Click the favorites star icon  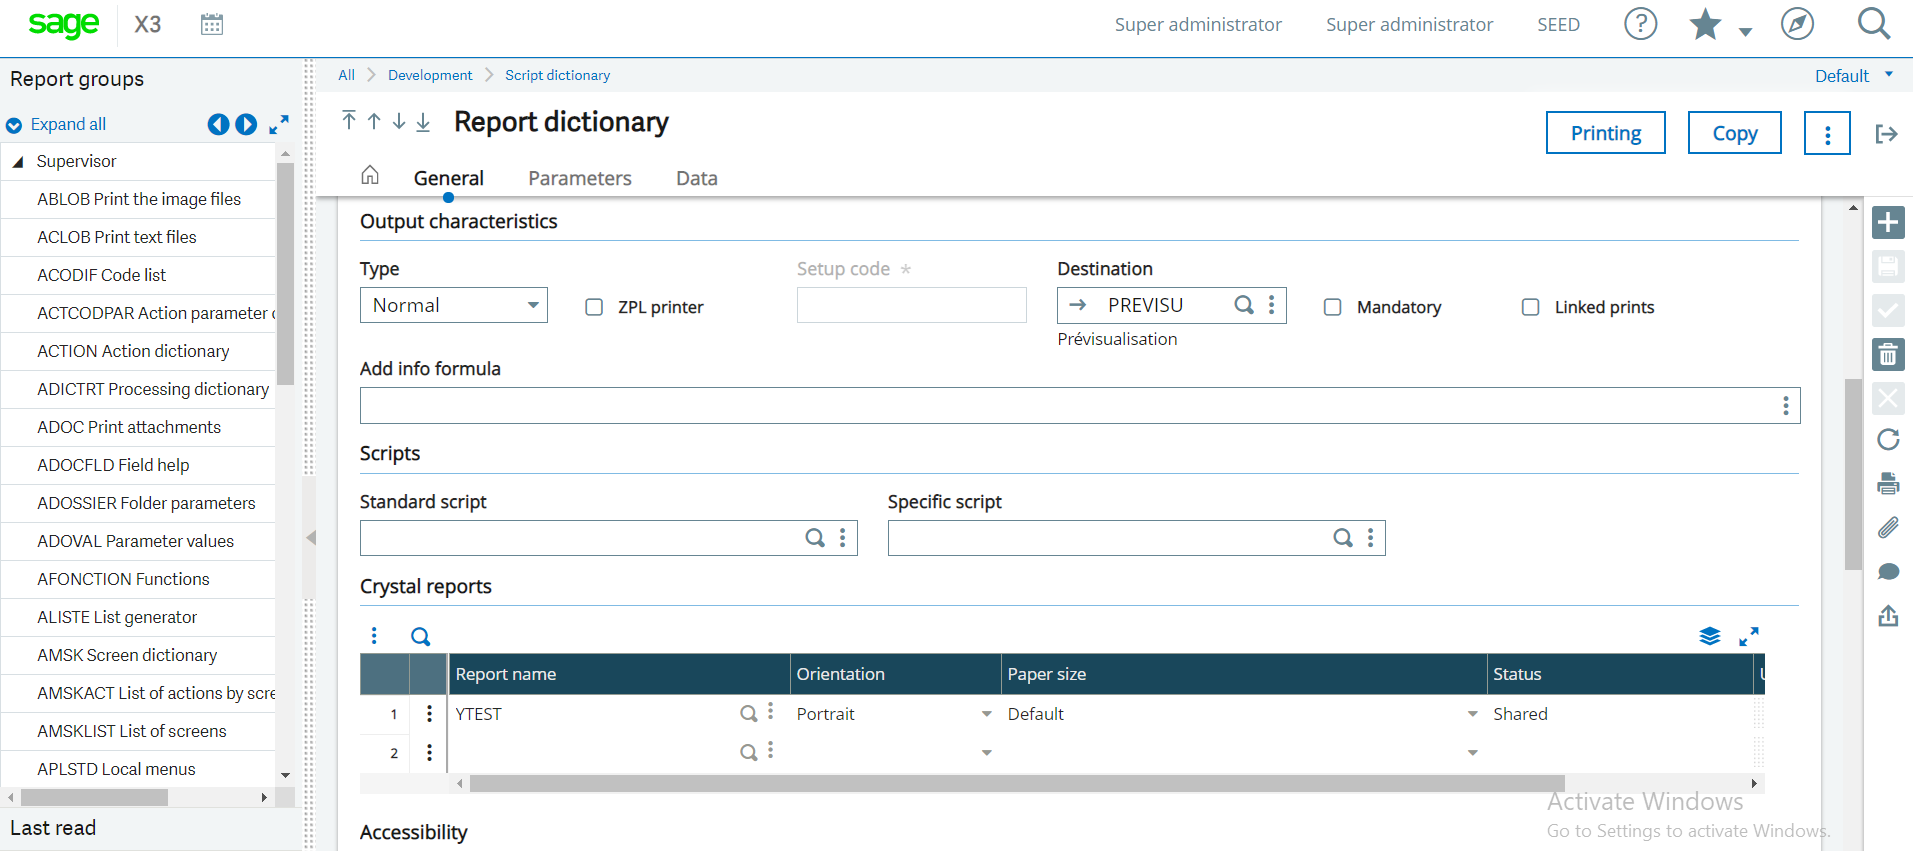click(1705, 24)
